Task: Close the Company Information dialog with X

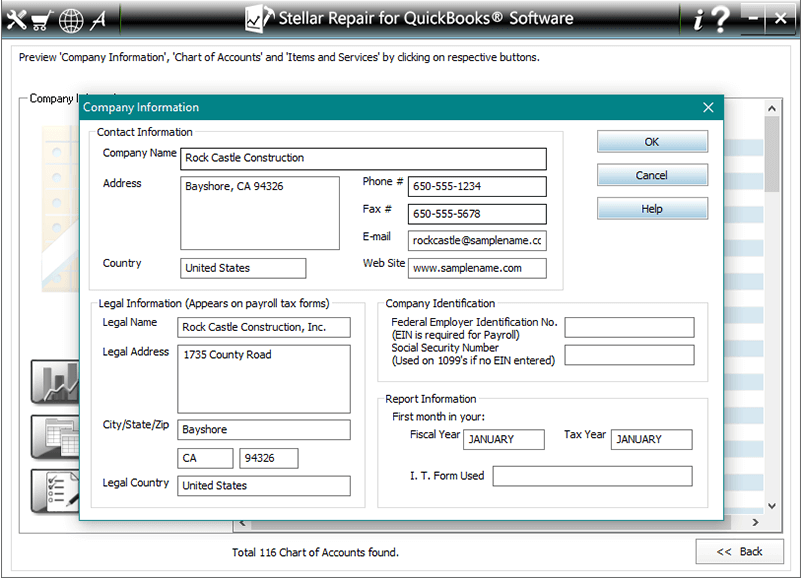Action: (x=708, y=107)
